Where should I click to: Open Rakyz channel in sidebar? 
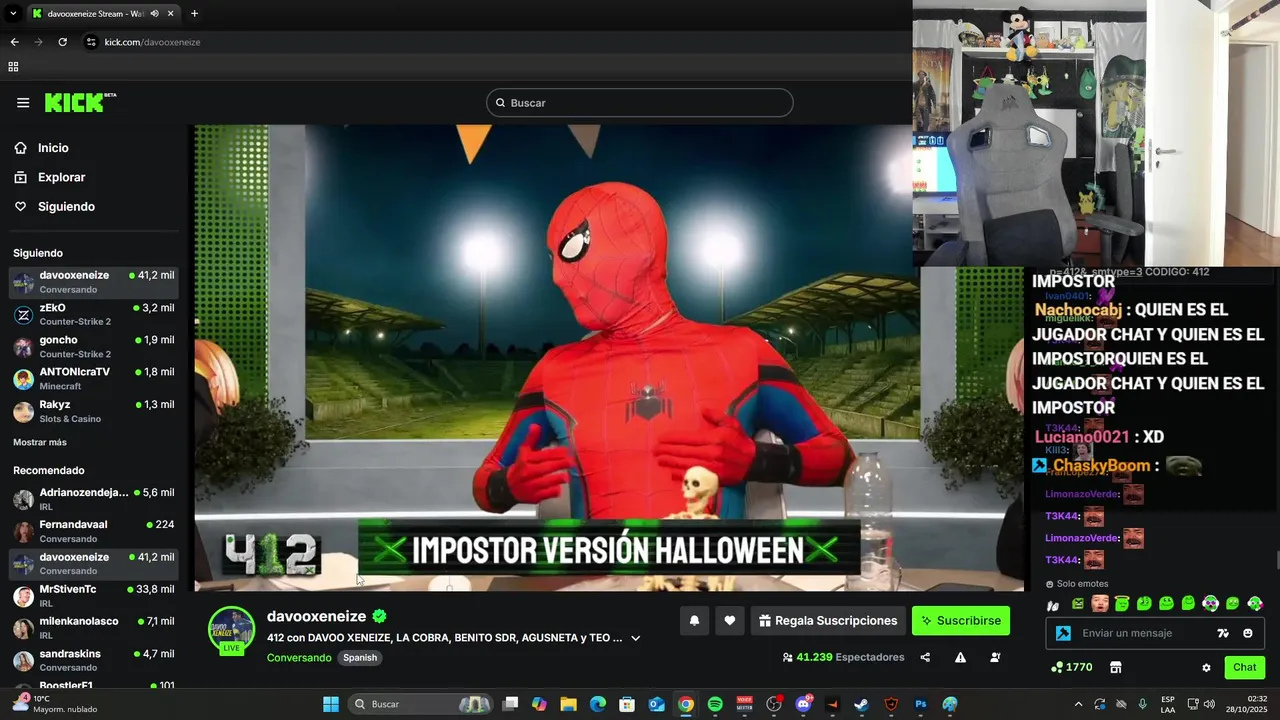point(94,411)
